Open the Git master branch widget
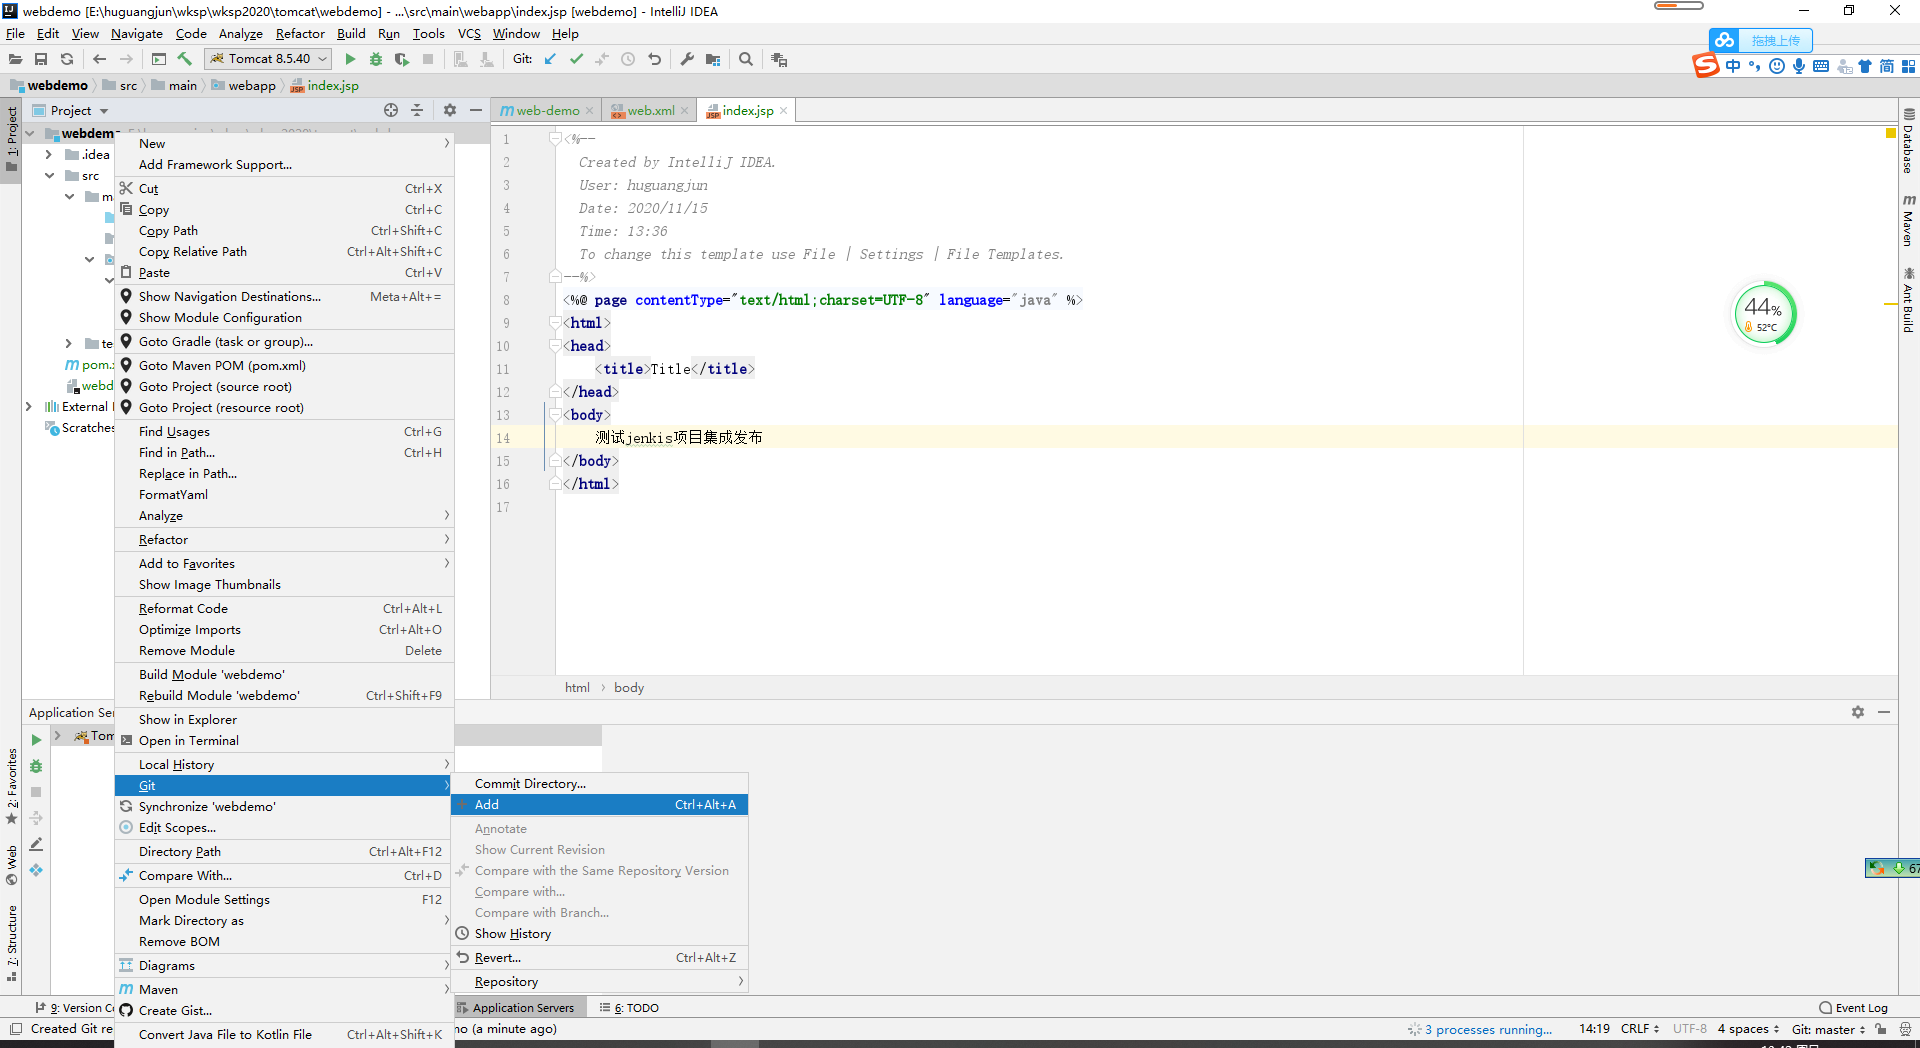 [x=1828, y=1029]
